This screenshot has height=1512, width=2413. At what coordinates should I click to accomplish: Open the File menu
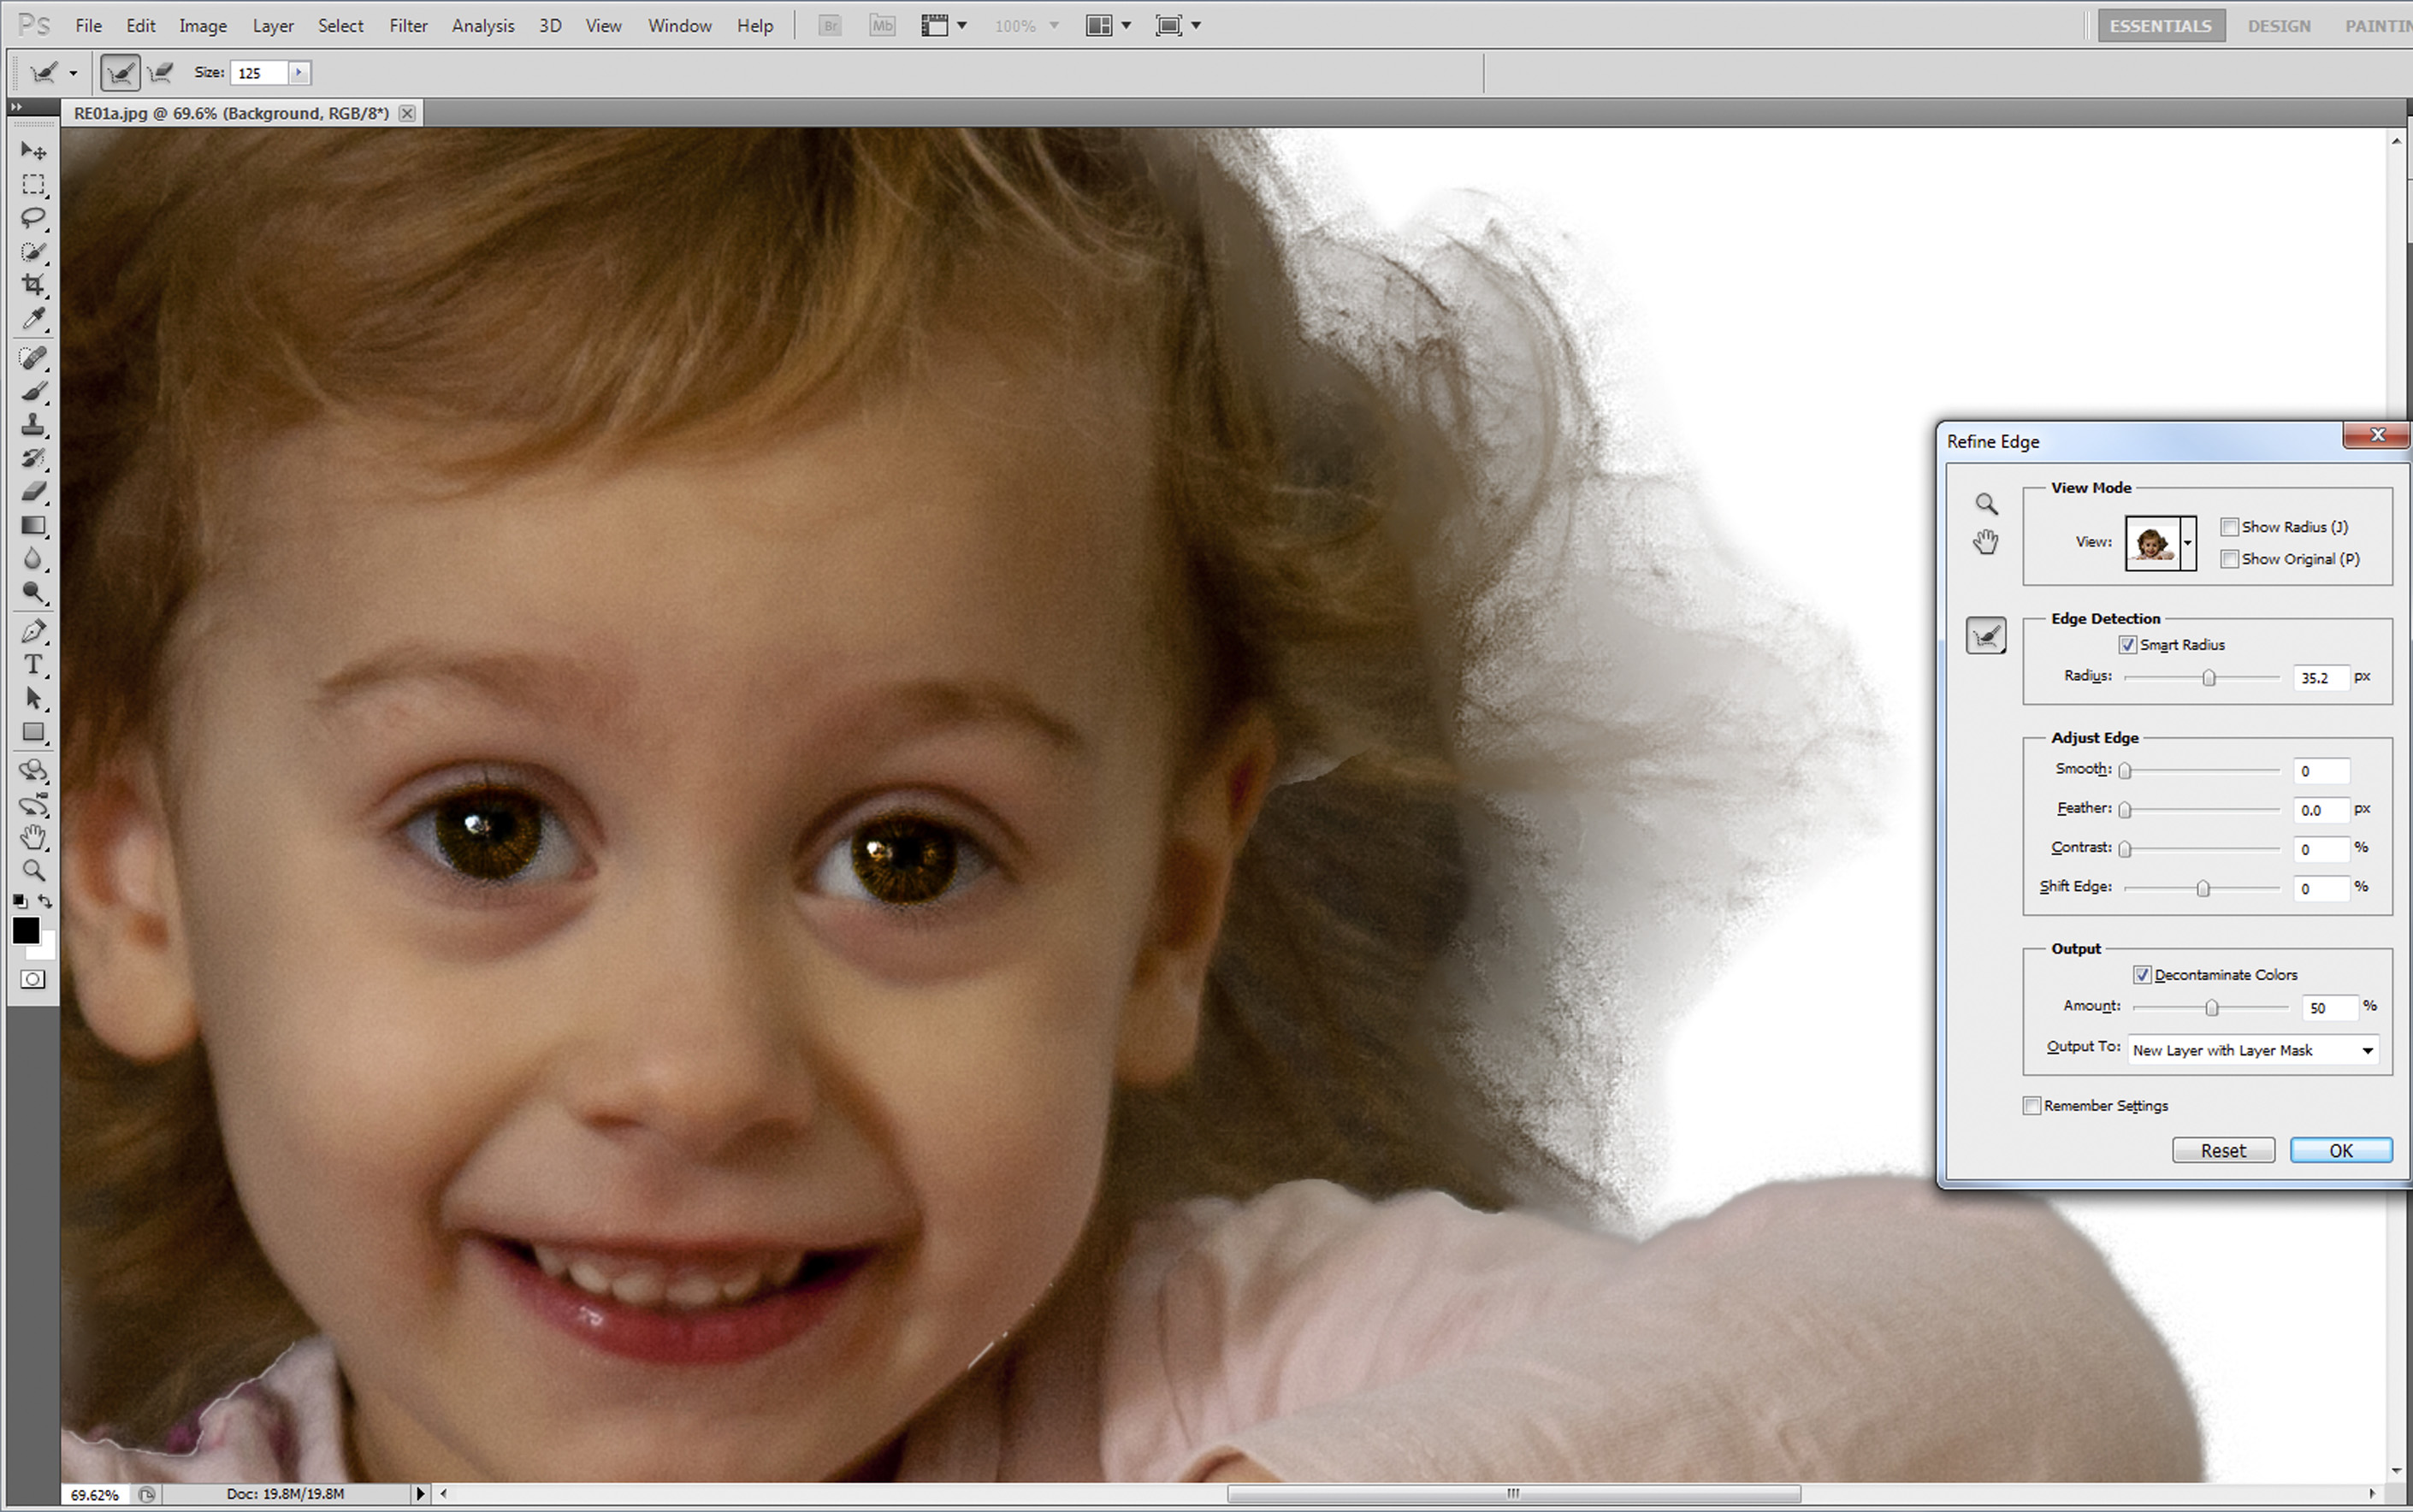pyautogui.click(x=88, y=26)
